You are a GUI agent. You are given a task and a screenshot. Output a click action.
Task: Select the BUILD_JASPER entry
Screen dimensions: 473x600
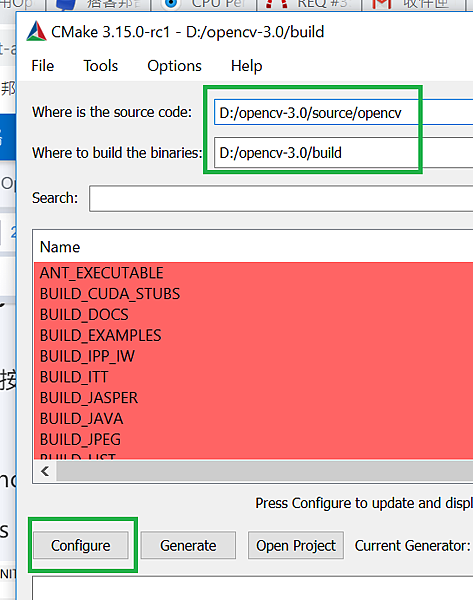coord(253,398)
